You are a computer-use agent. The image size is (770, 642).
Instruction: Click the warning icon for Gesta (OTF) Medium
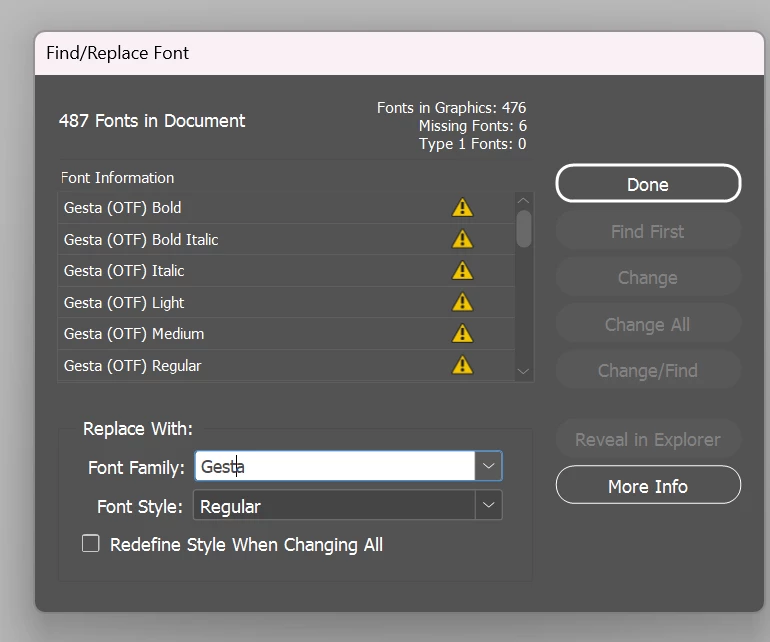tap(462, 334)
